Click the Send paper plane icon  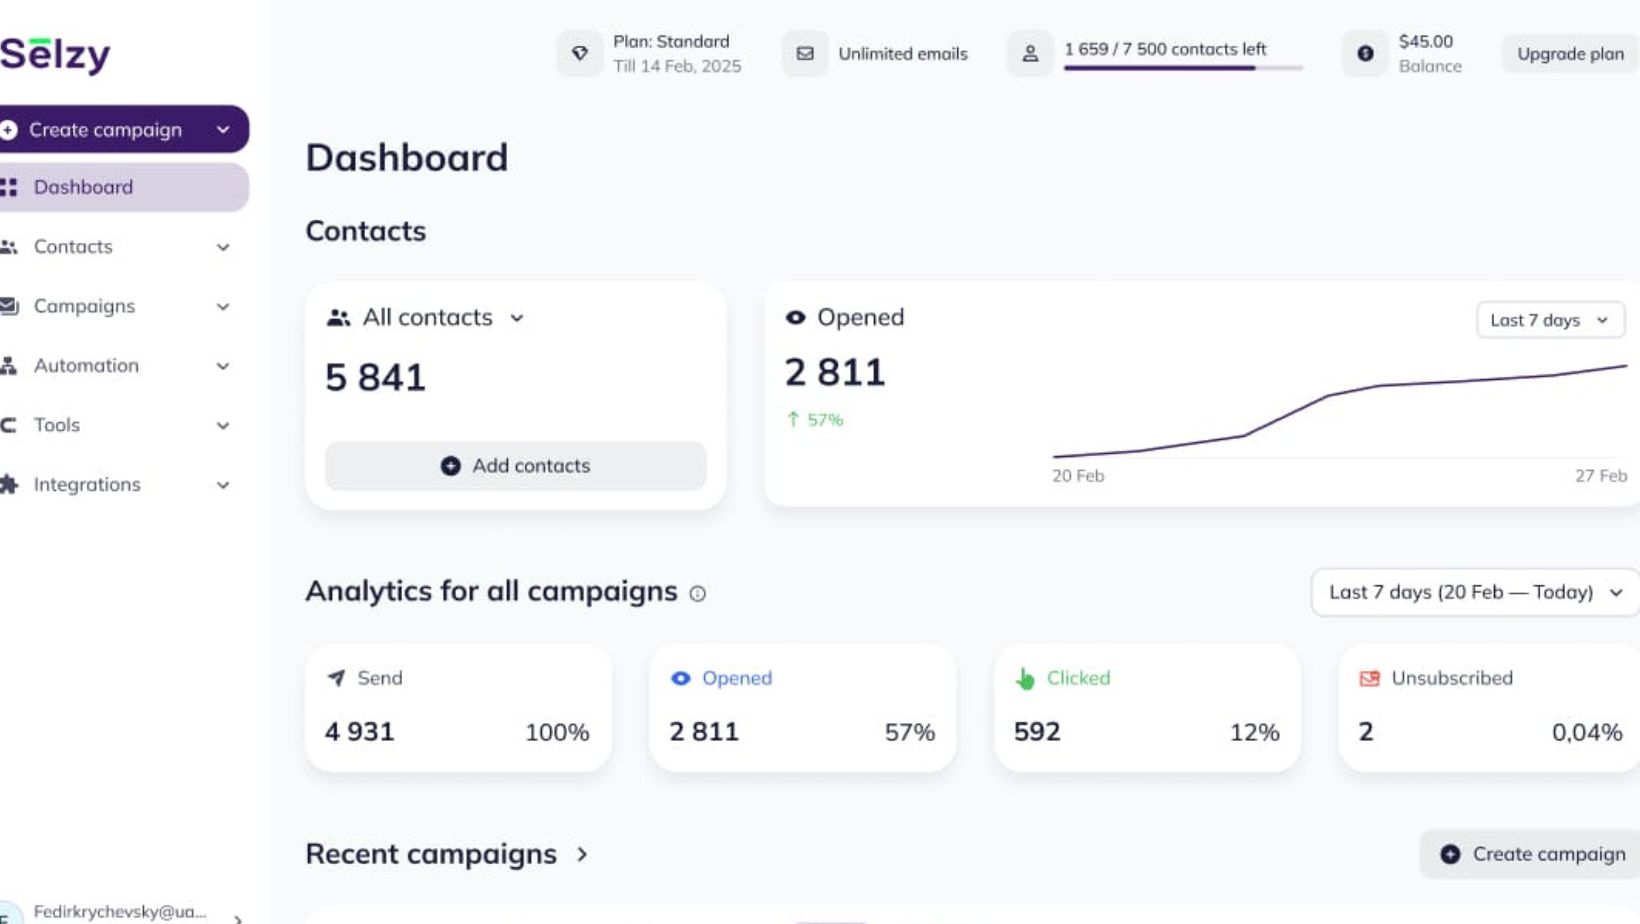coord(337,678)
